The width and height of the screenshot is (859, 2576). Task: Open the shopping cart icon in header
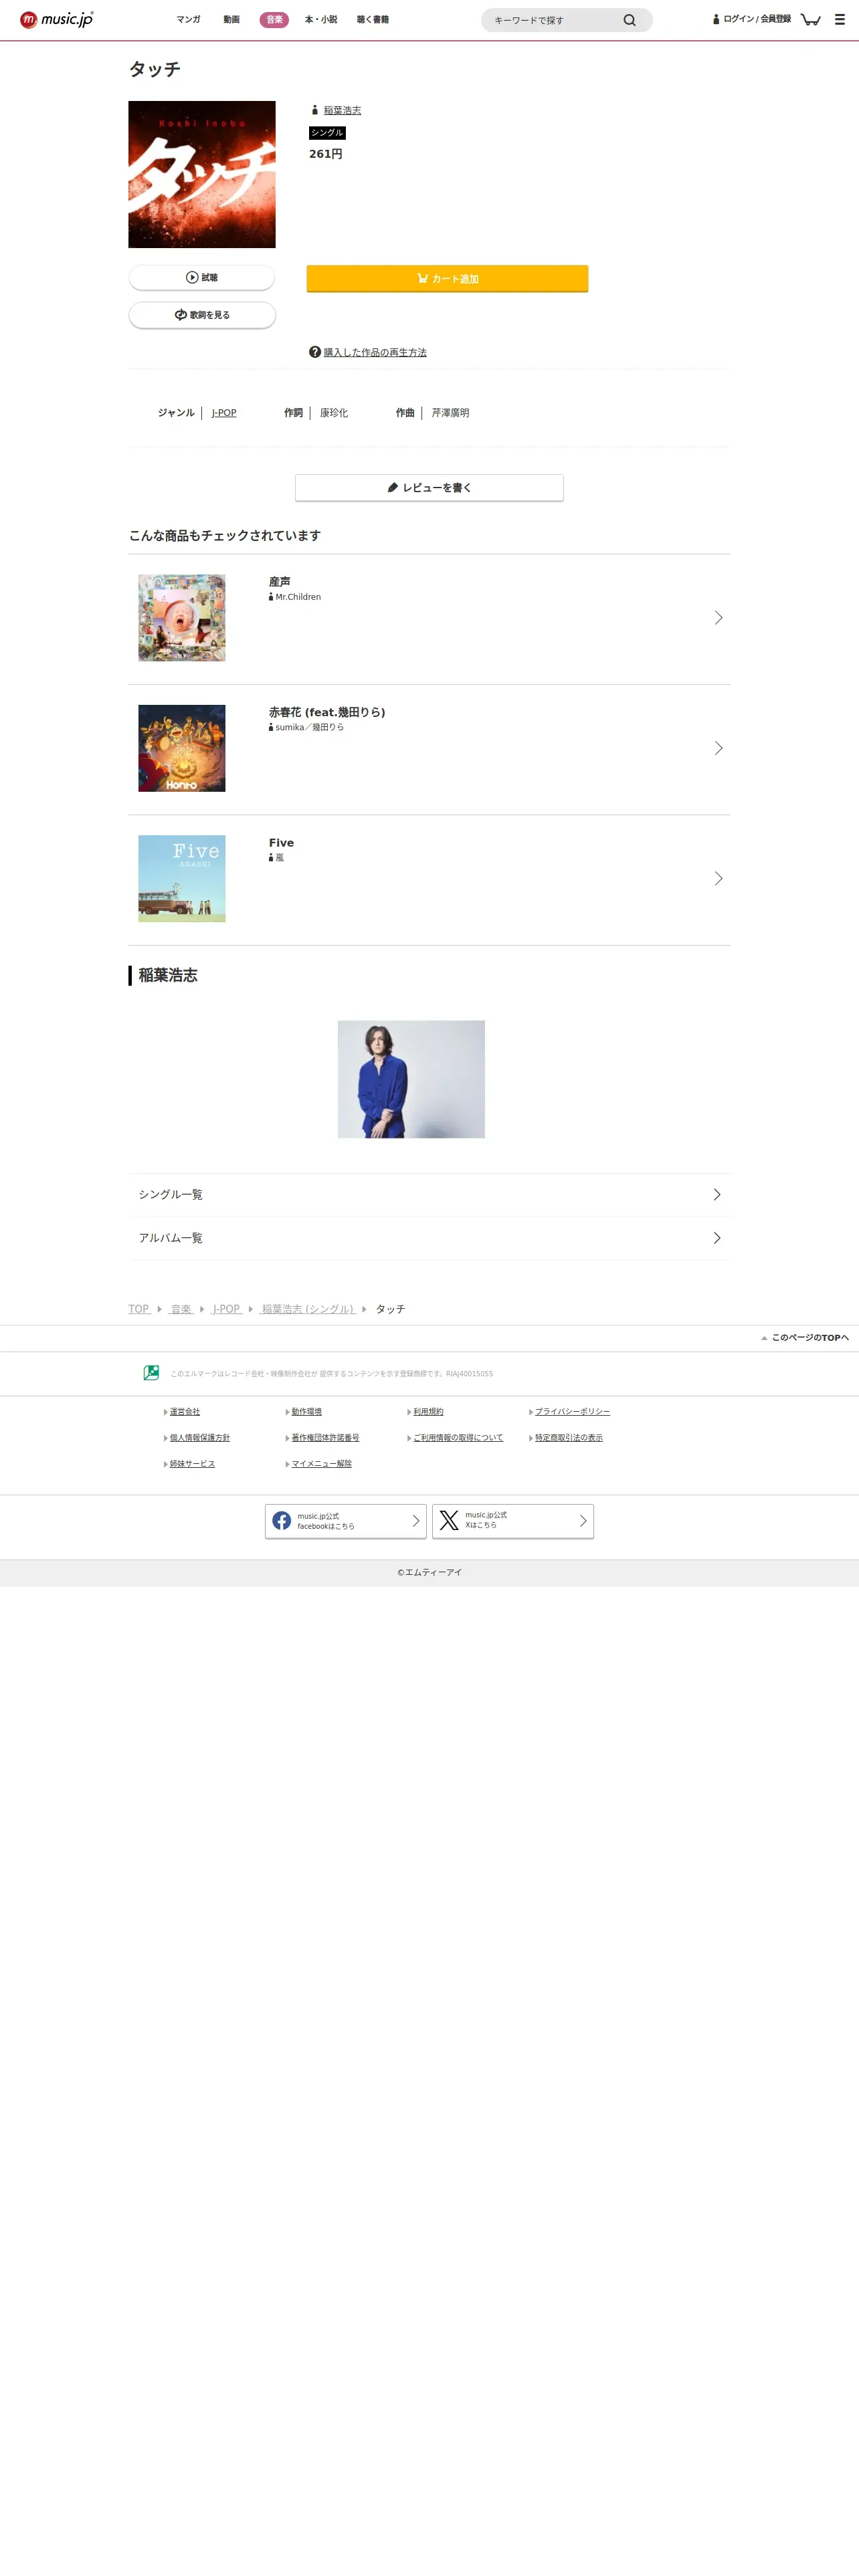click(811, 19)
